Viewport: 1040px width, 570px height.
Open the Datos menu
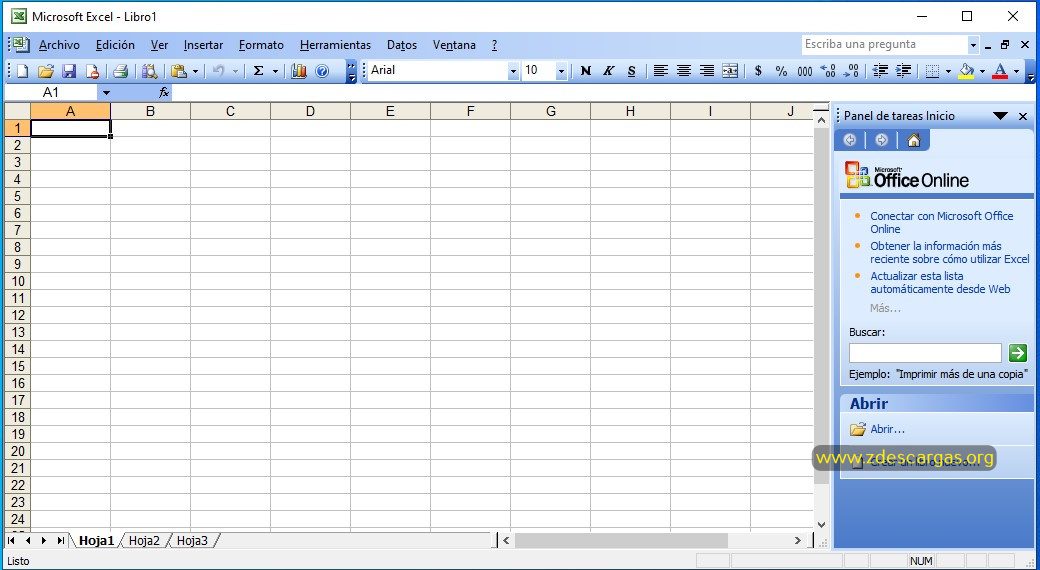pos(402,45)
